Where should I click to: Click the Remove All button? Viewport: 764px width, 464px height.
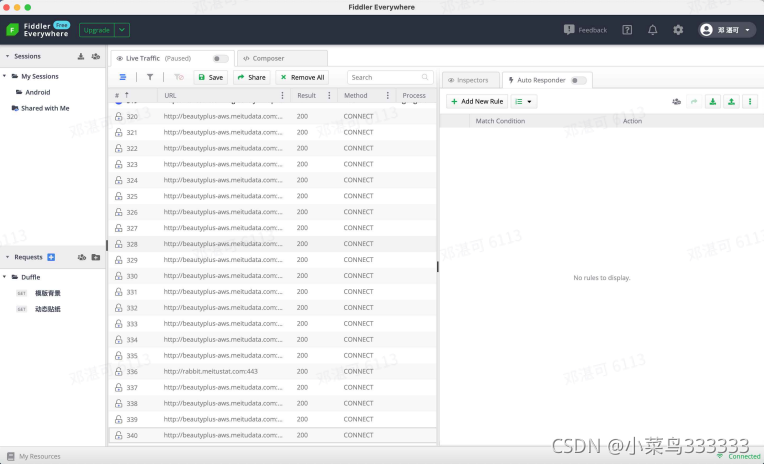pos(302,77)
